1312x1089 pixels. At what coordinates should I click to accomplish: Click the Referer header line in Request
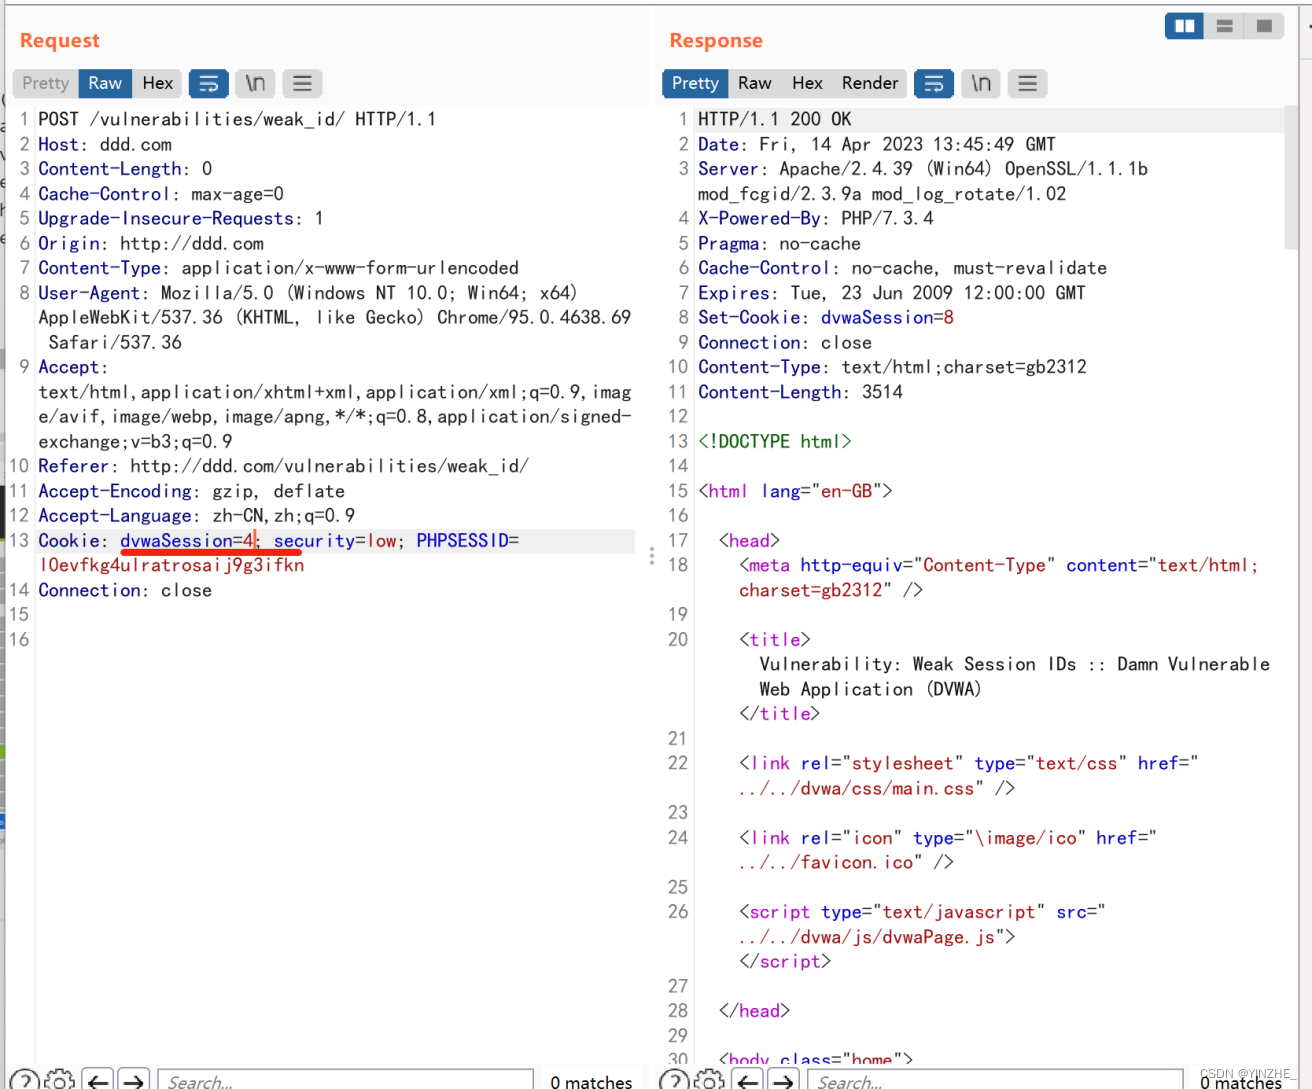(283, 466)
